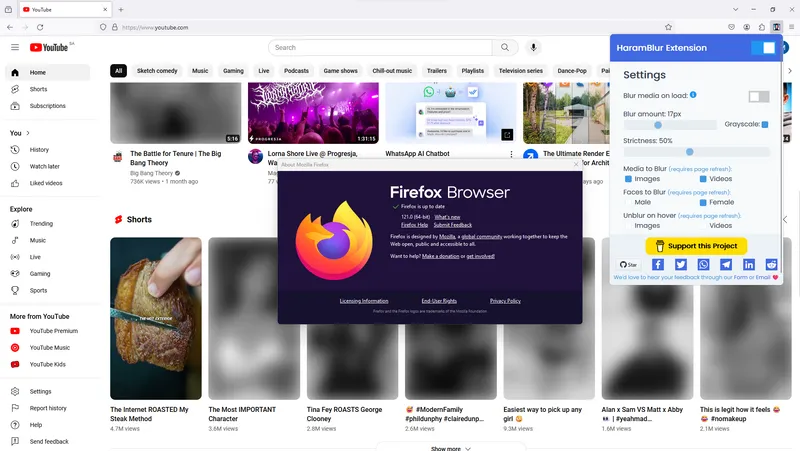Expand the You section in YouTube sidebar
Image resolution: width=800 pixels, height=451 pixels.
pyautogui.click(x=20, y=133)
